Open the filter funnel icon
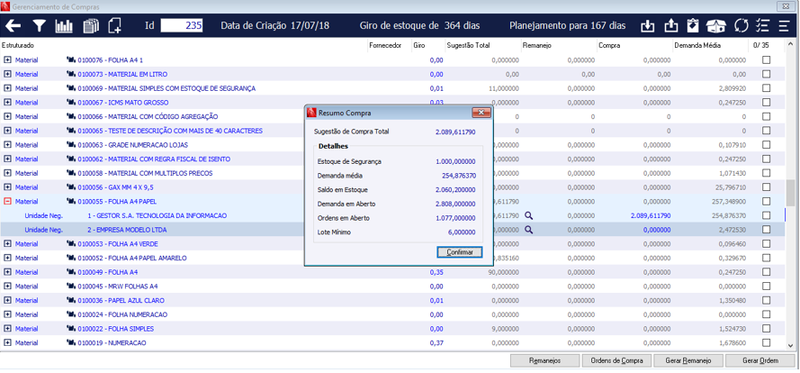The image size is (800, 373). coord(39,26)
